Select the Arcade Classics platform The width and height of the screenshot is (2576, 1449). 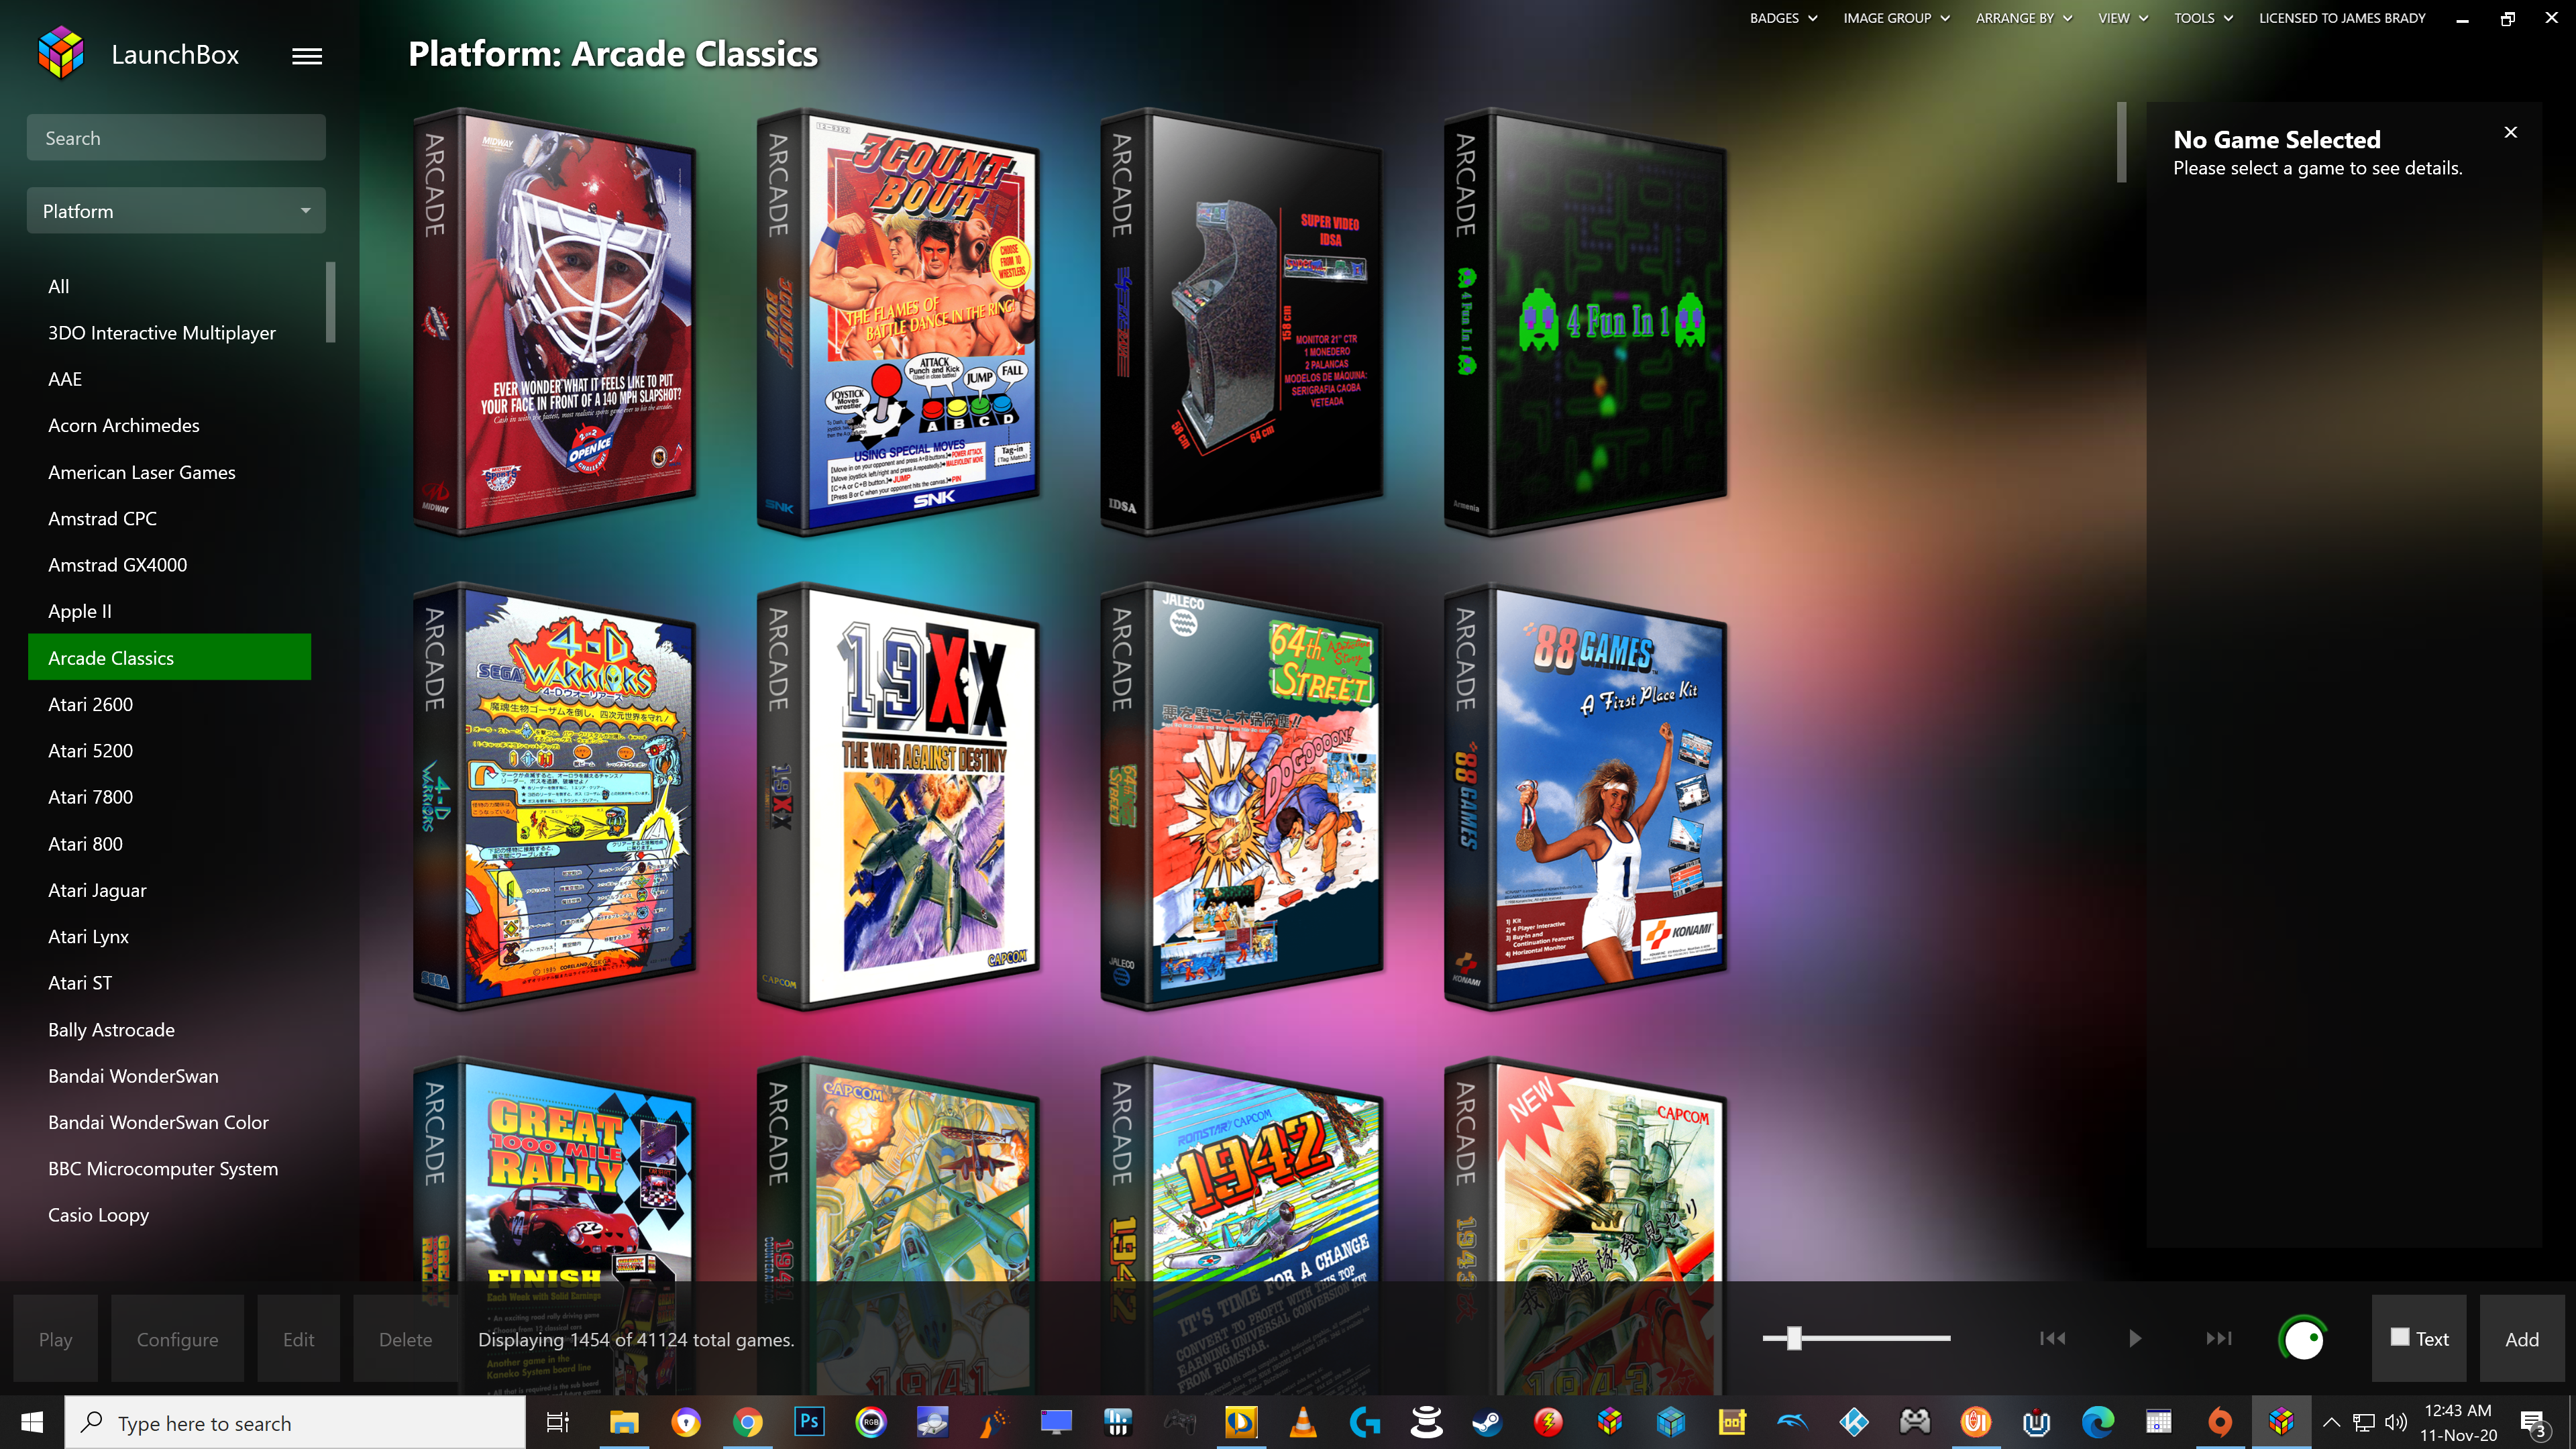point(170,658)
